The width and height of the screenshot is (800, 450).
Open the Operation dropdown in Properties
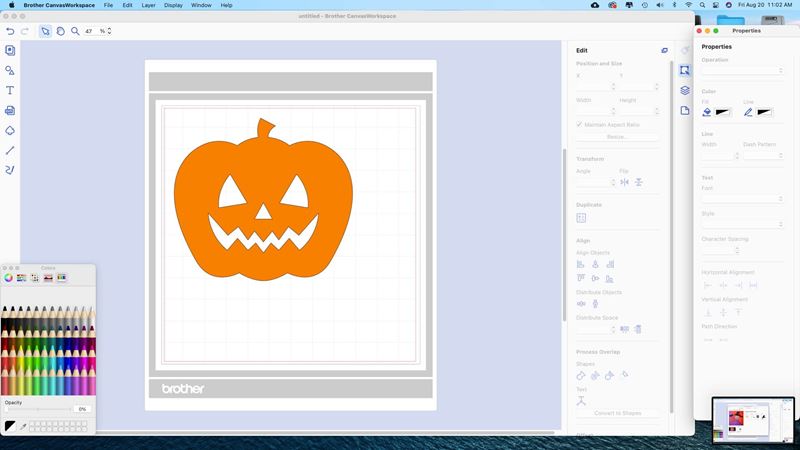(742, 71)
